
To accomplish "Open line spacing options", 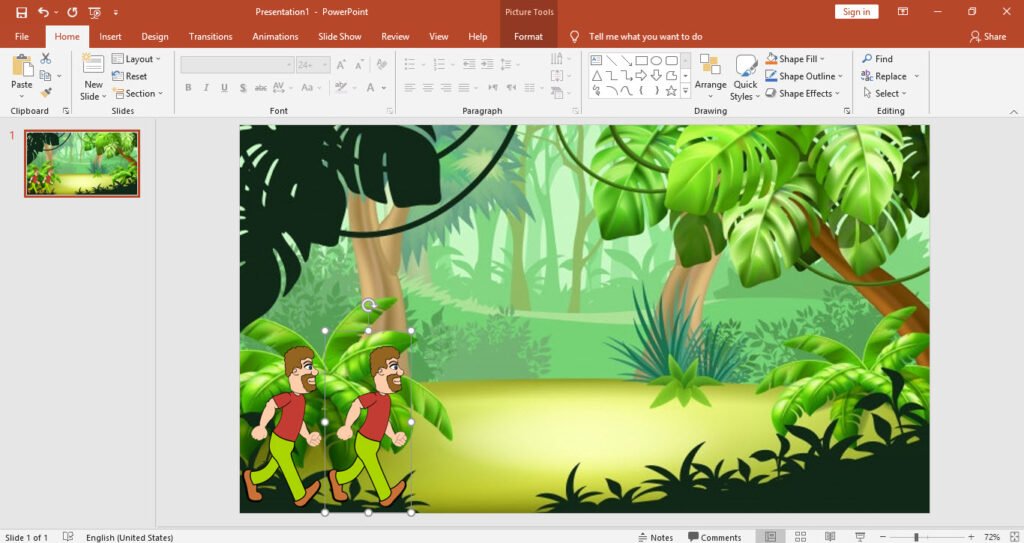I will tap(508, 64).
